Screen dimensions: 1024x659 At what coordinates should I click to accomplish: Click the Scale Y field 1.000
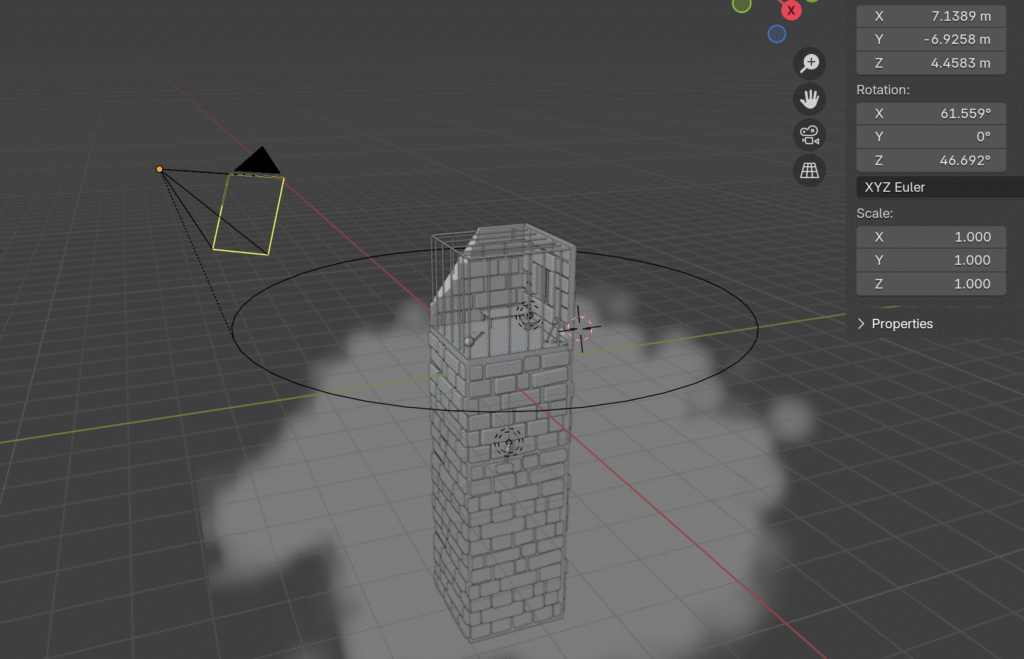pos(931,260)
